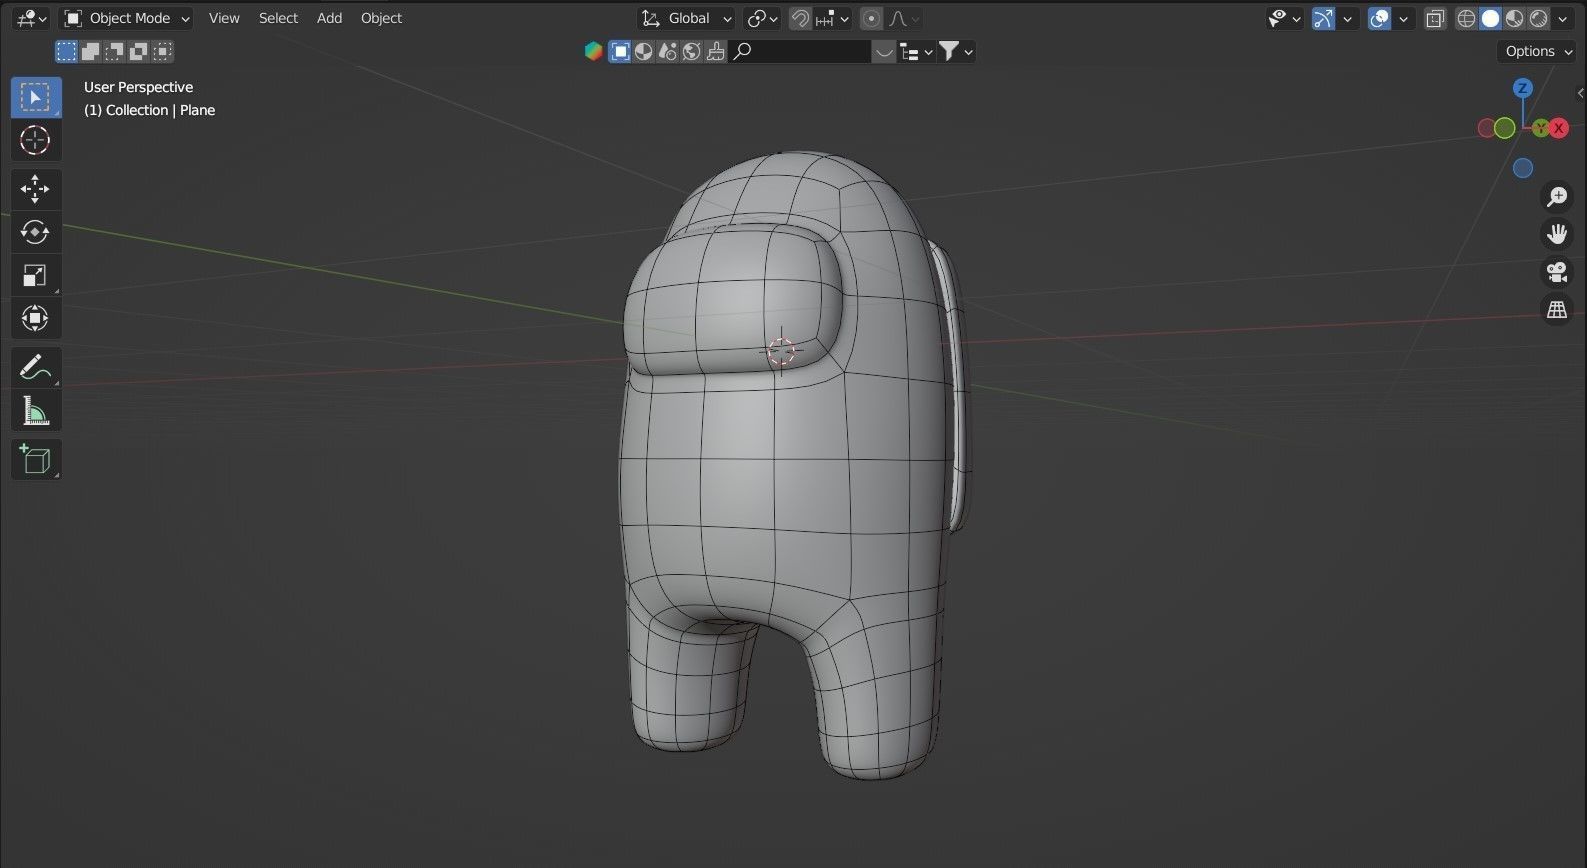Open the gizmo settings dropdown arrow
This screenshot has height=868, width=1587.
(x=1347, y=18)
